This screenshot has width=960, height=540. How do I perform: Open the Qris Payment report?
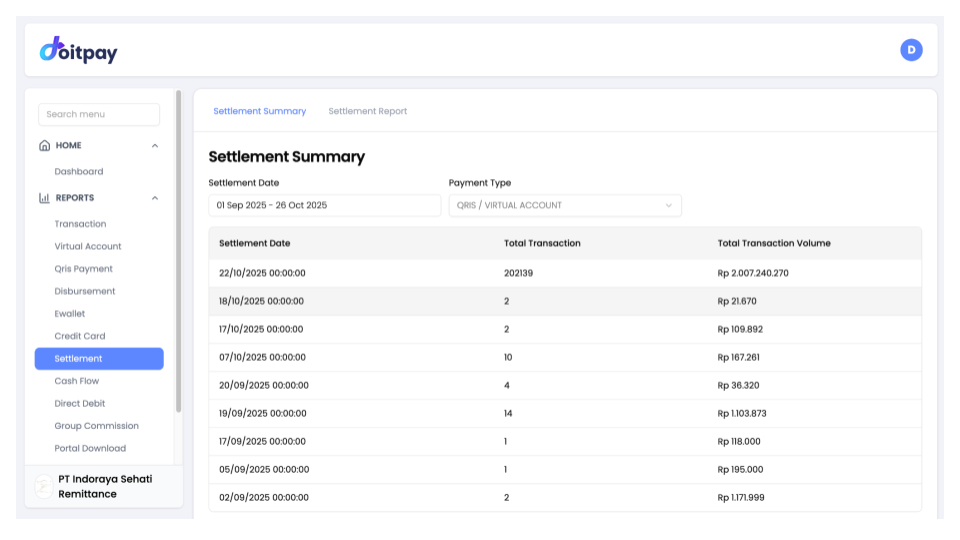83,269
